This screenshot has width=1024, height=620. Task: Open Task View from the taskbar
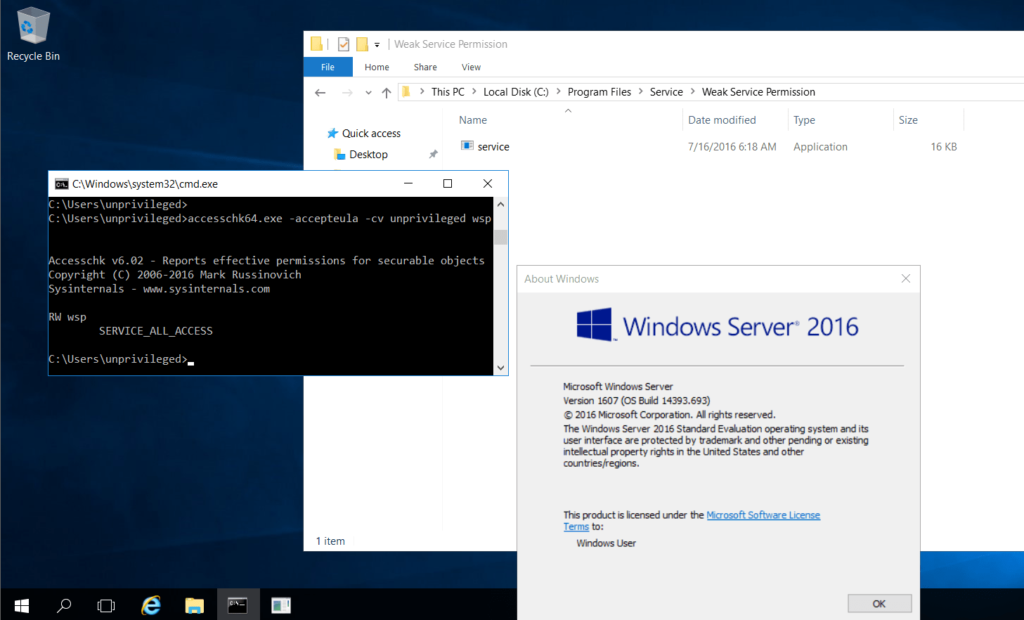pyautogui.click(x=106, y=606)
